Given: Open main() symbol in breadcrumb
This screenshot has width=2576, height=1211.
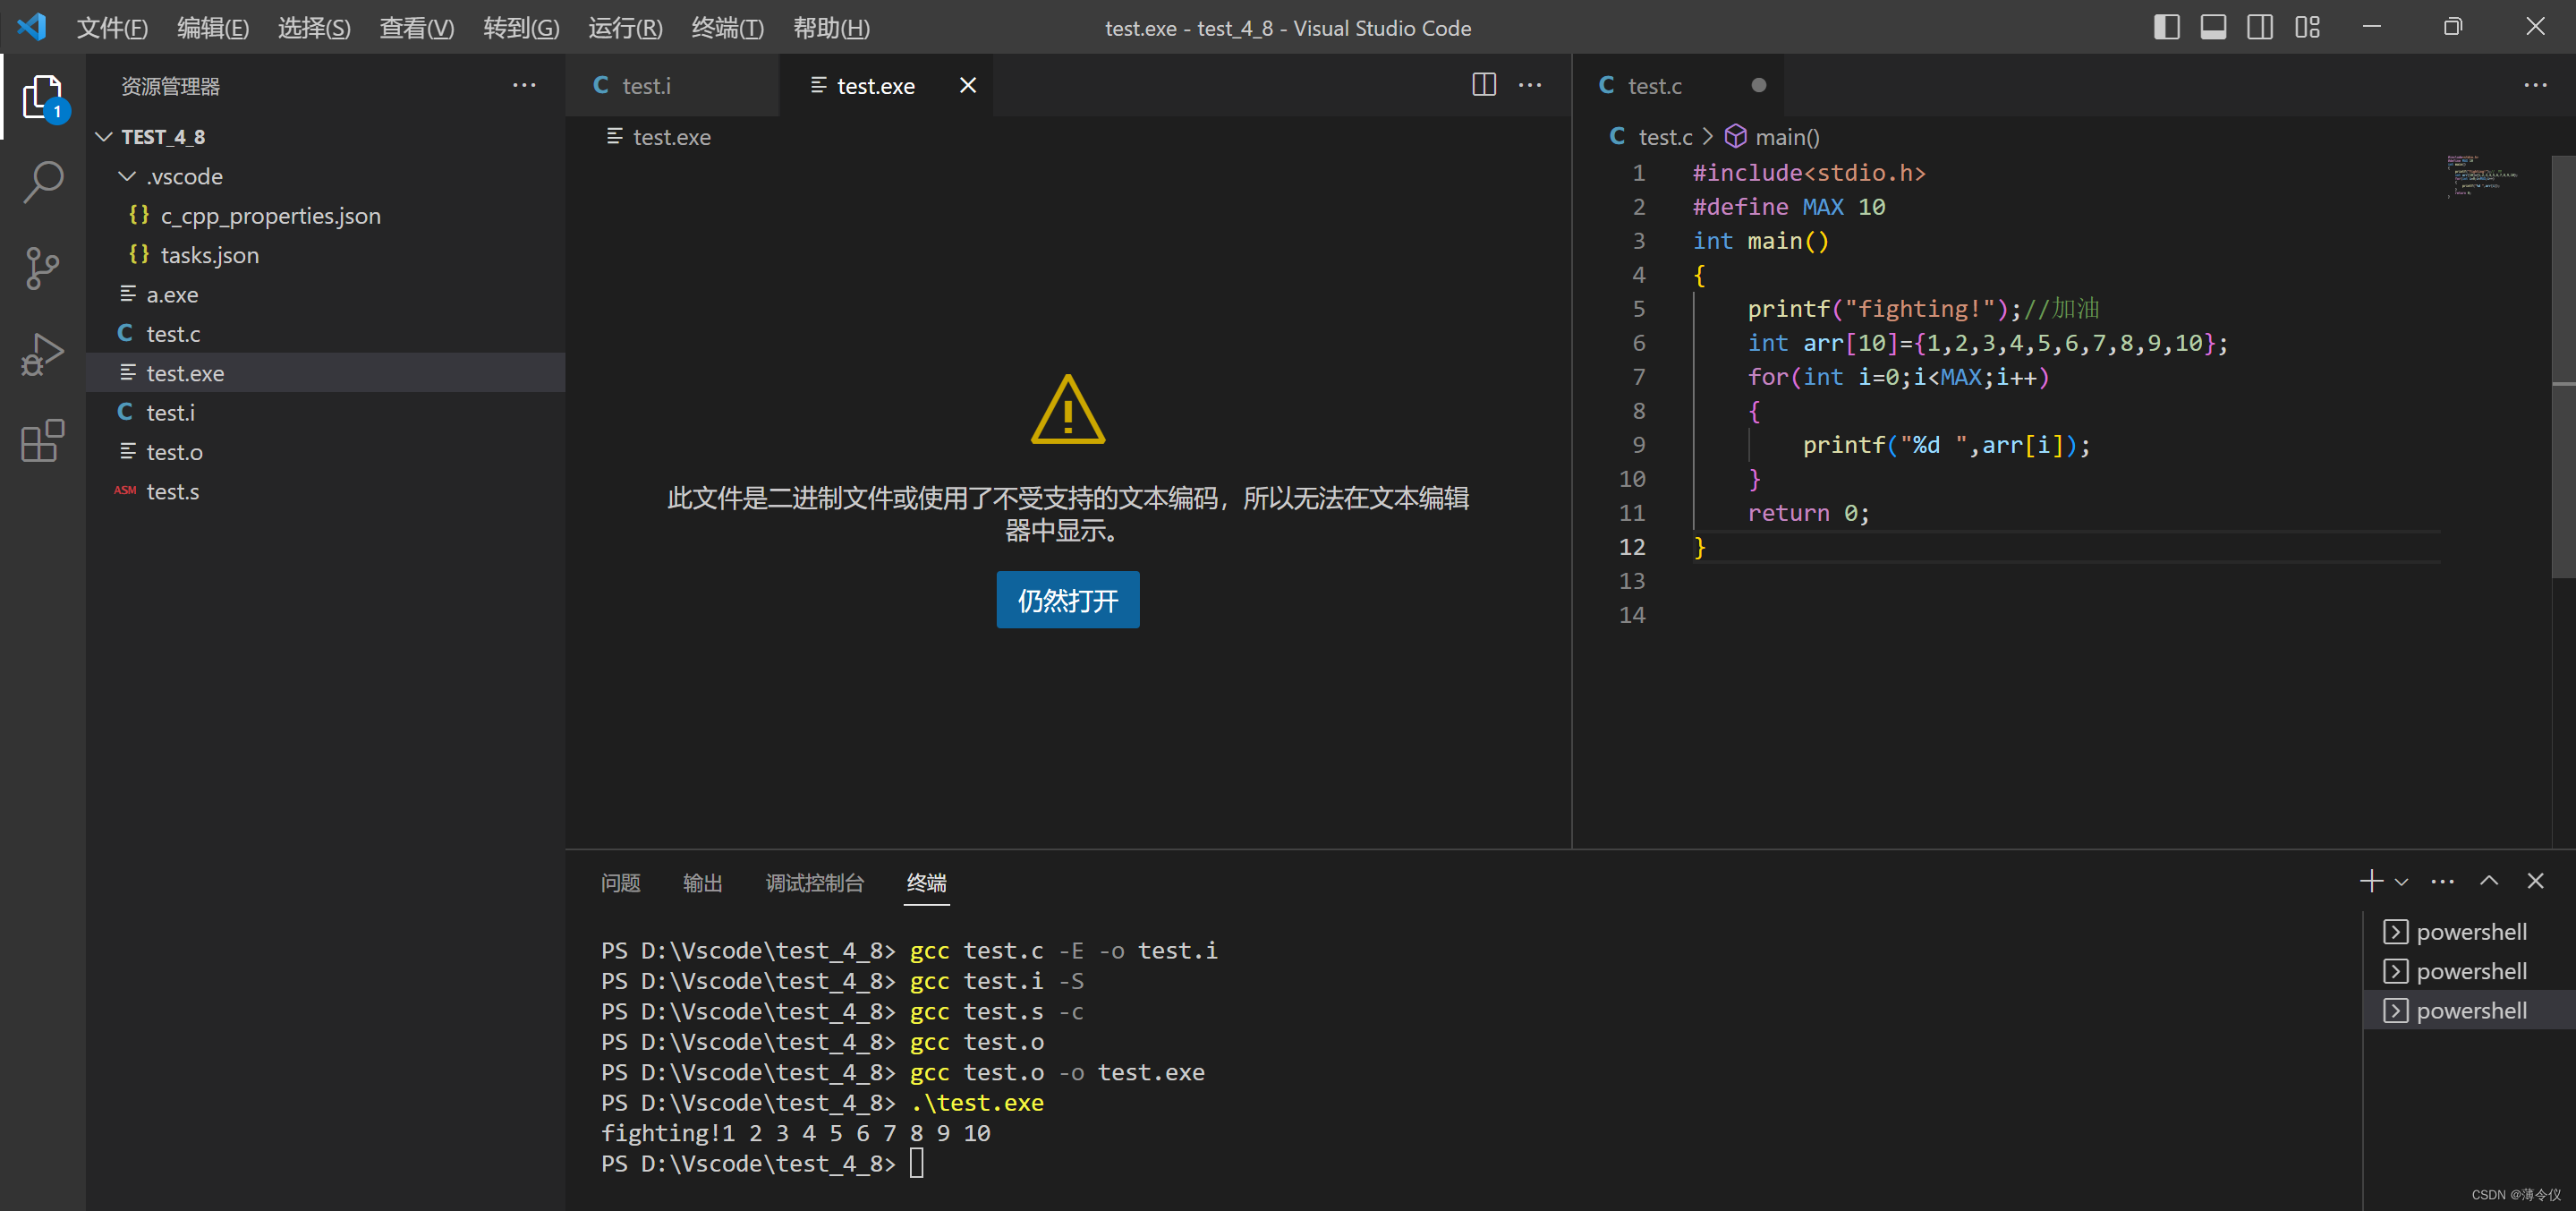Looking at the screenshot, I should tap(1773, 136).
